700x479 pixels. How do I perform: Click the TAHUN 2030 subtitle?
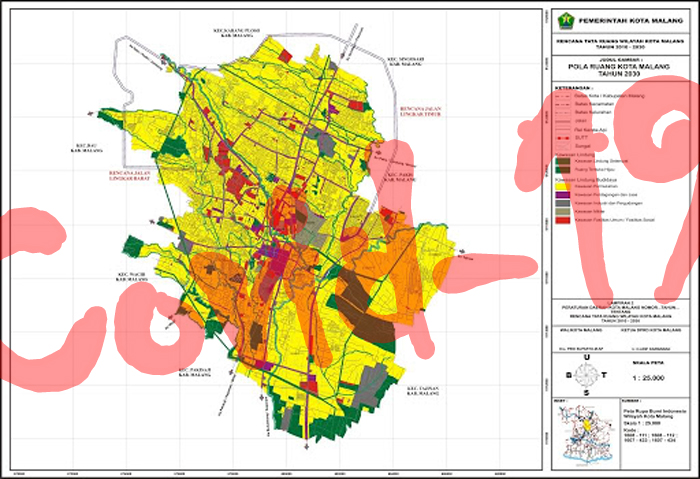pyautogui.click(x=619, y=74)
